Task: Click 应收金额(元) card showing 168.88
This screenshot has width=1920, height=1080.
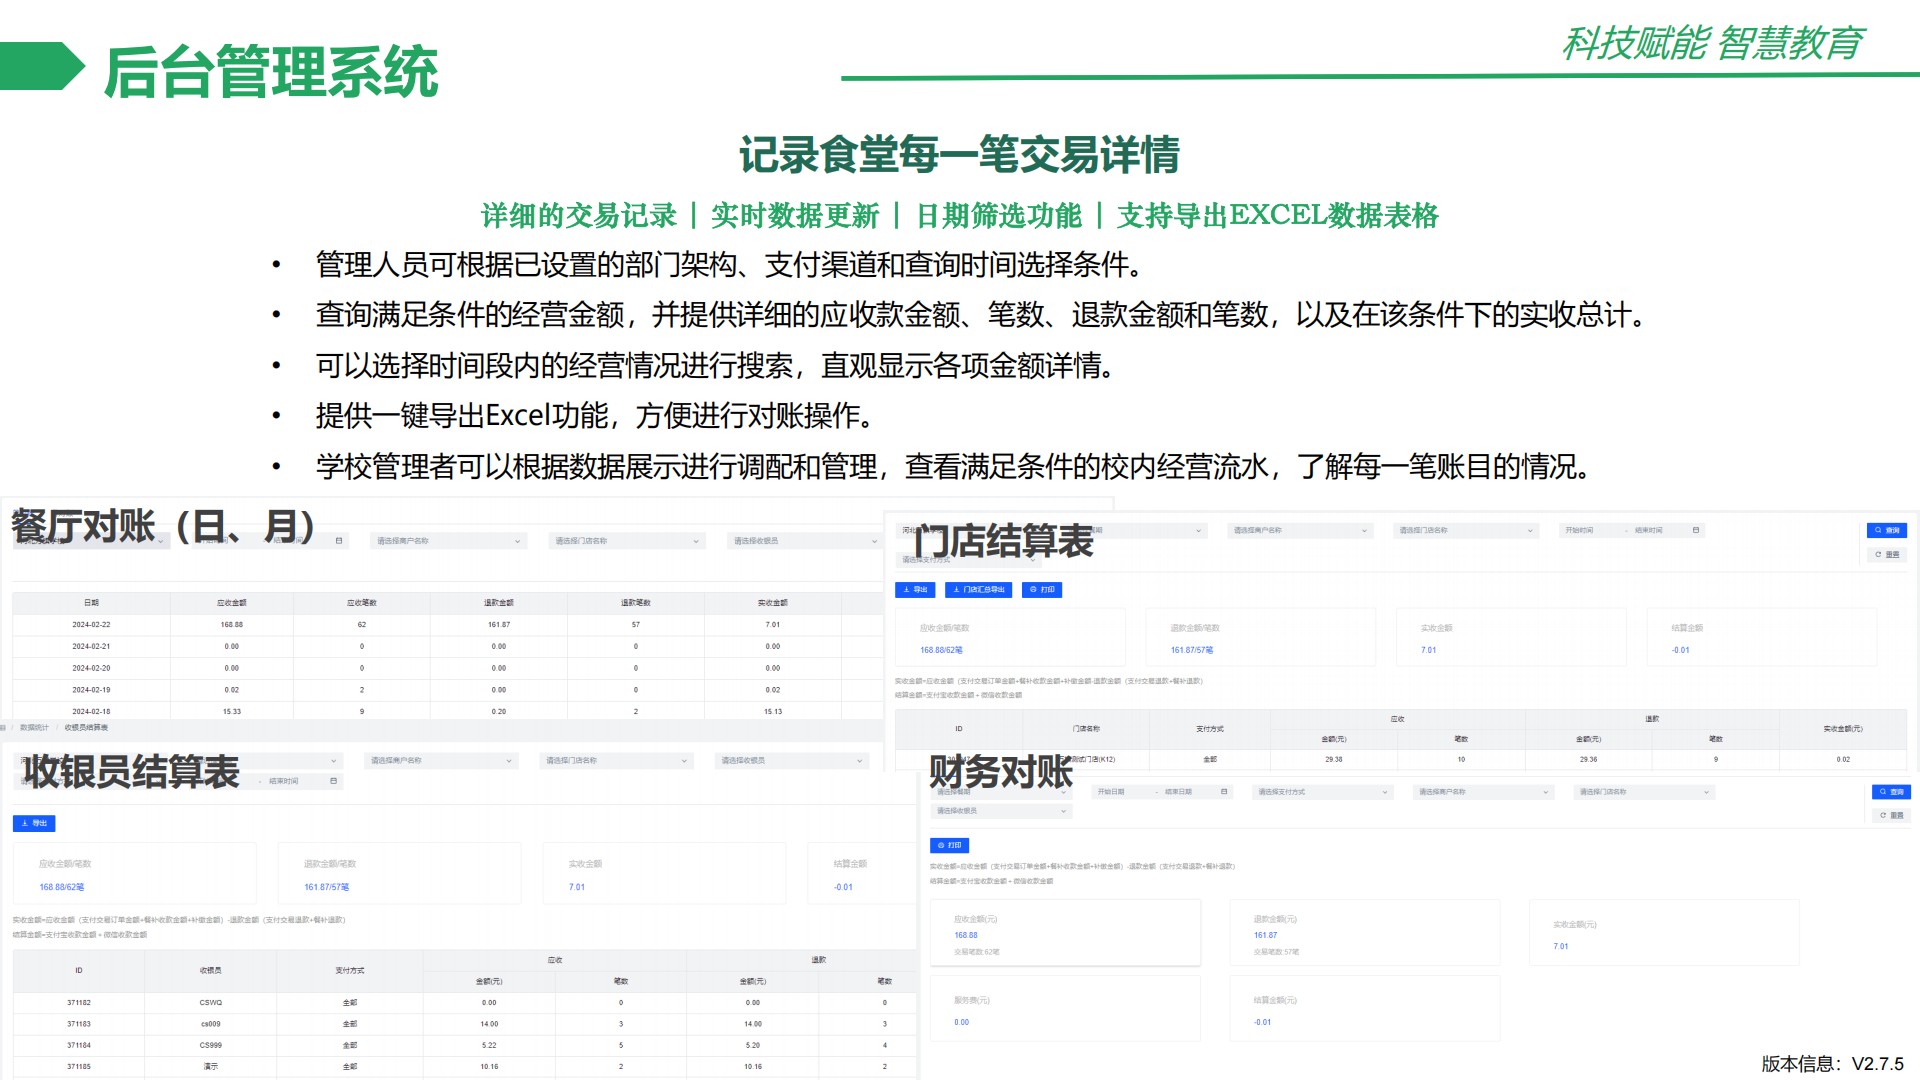Action: point(1064,933)
